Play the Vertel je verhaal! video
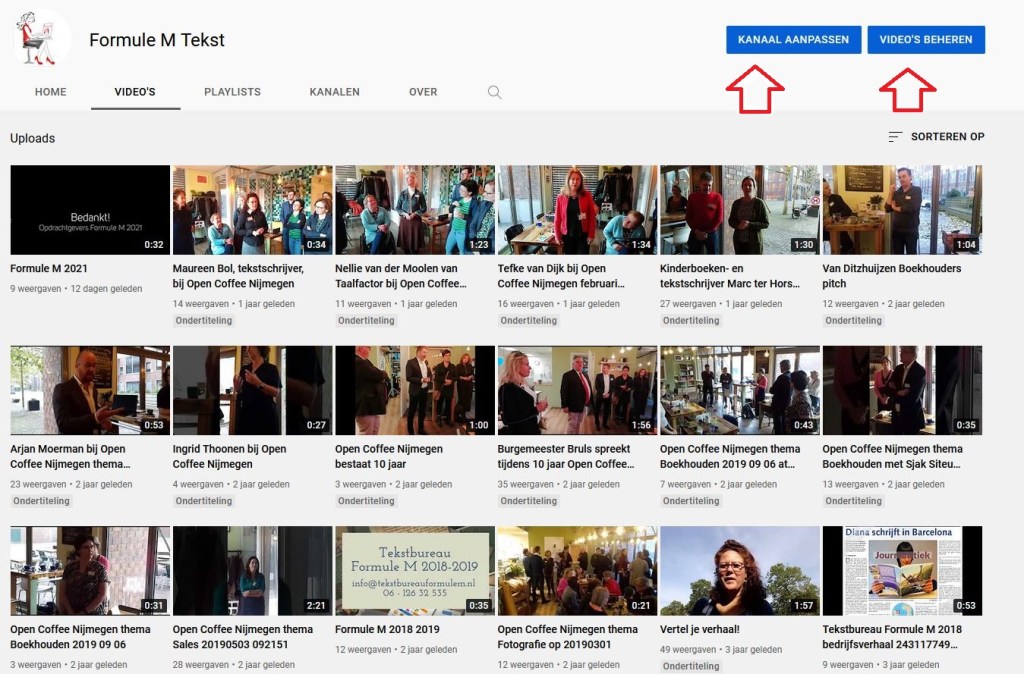The width and height of the screenshot is (1024, 674). (x=738, y=570)
